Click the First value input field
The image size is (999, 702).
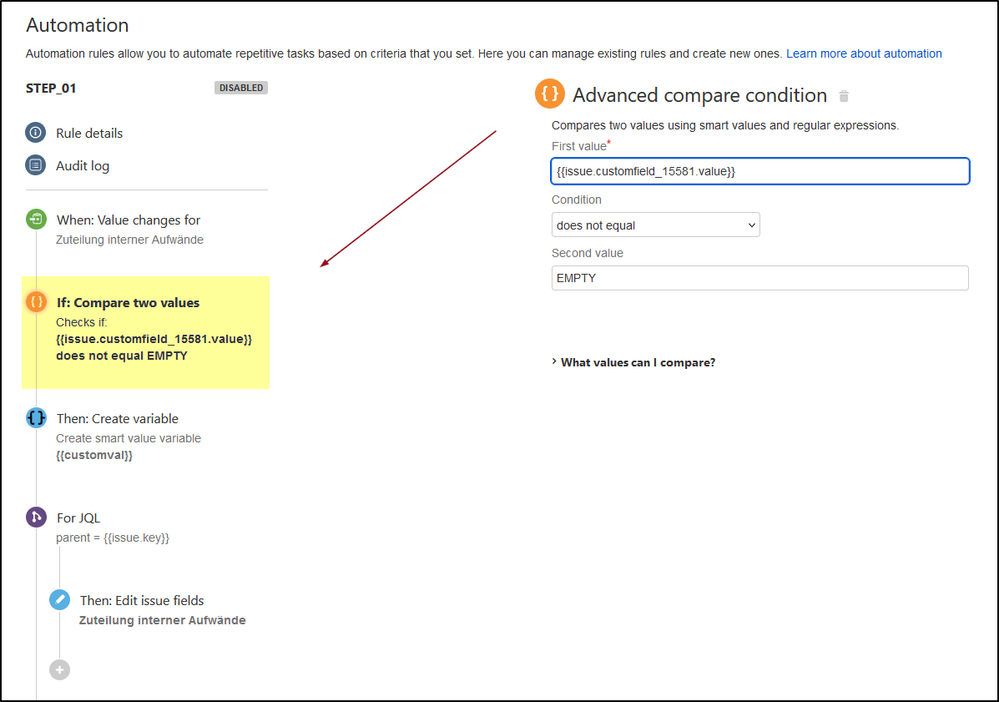pos(759,171)
